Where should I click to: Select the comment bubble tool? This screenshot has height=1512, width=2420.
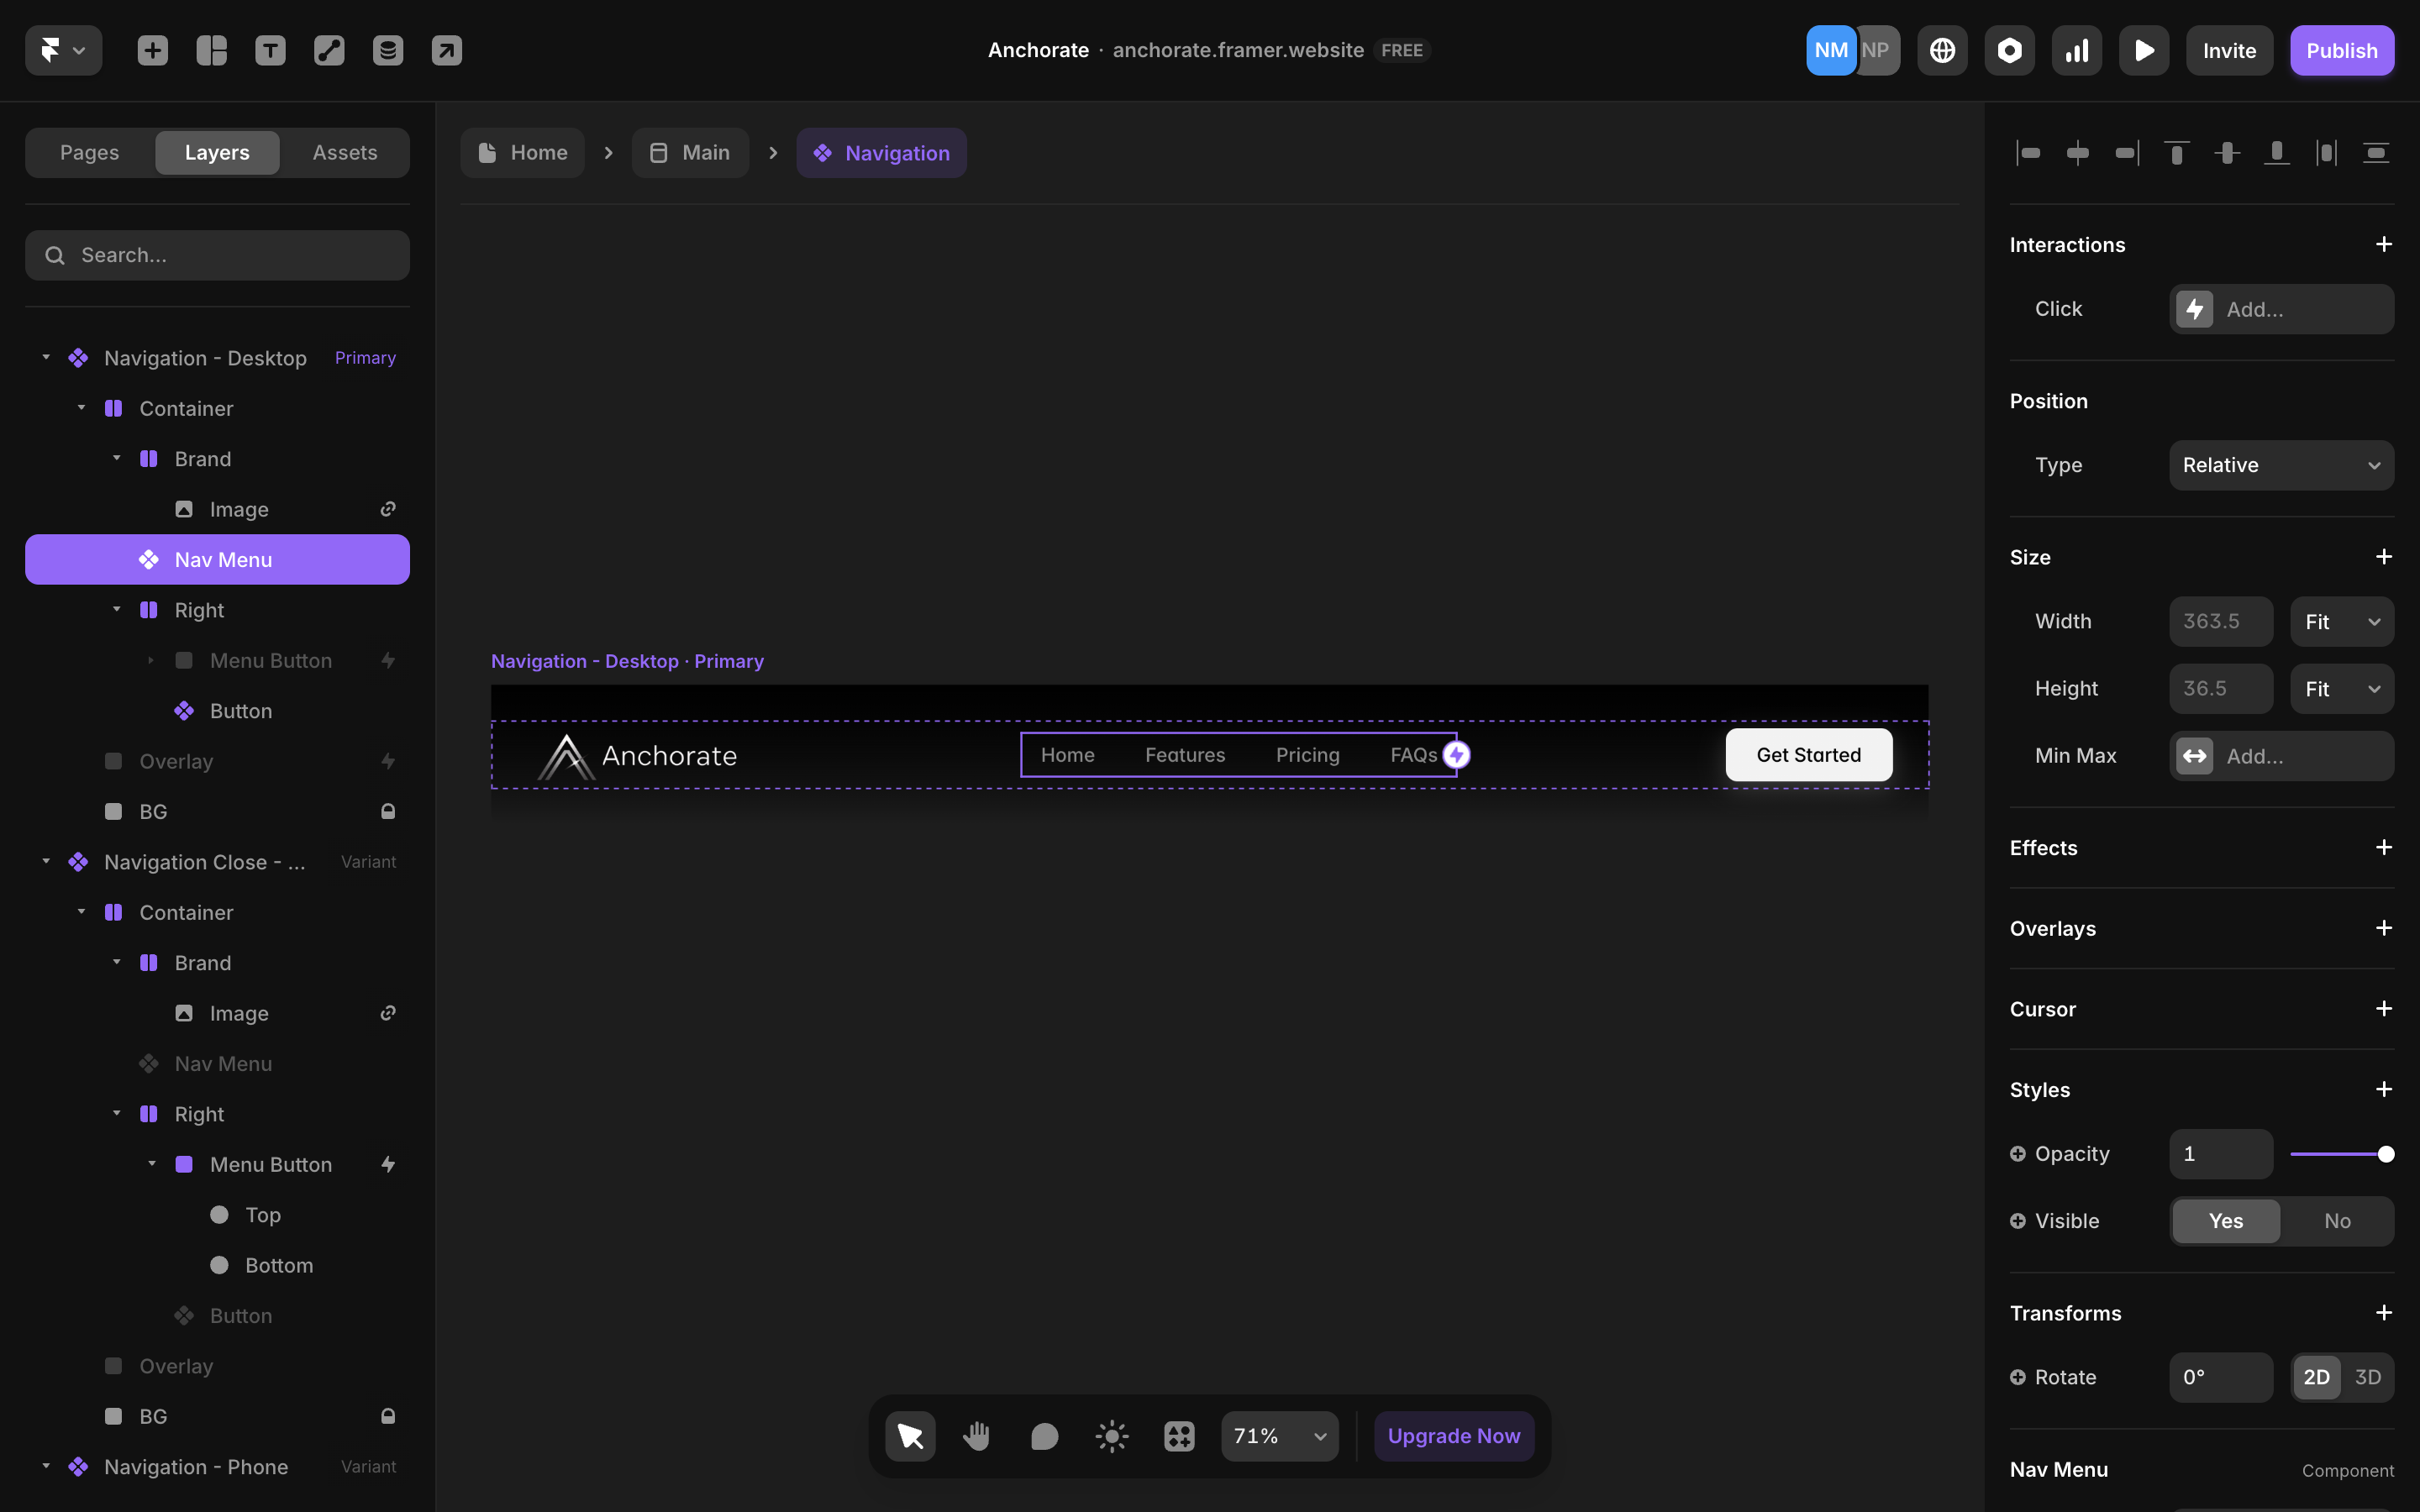point(1044,1436)
